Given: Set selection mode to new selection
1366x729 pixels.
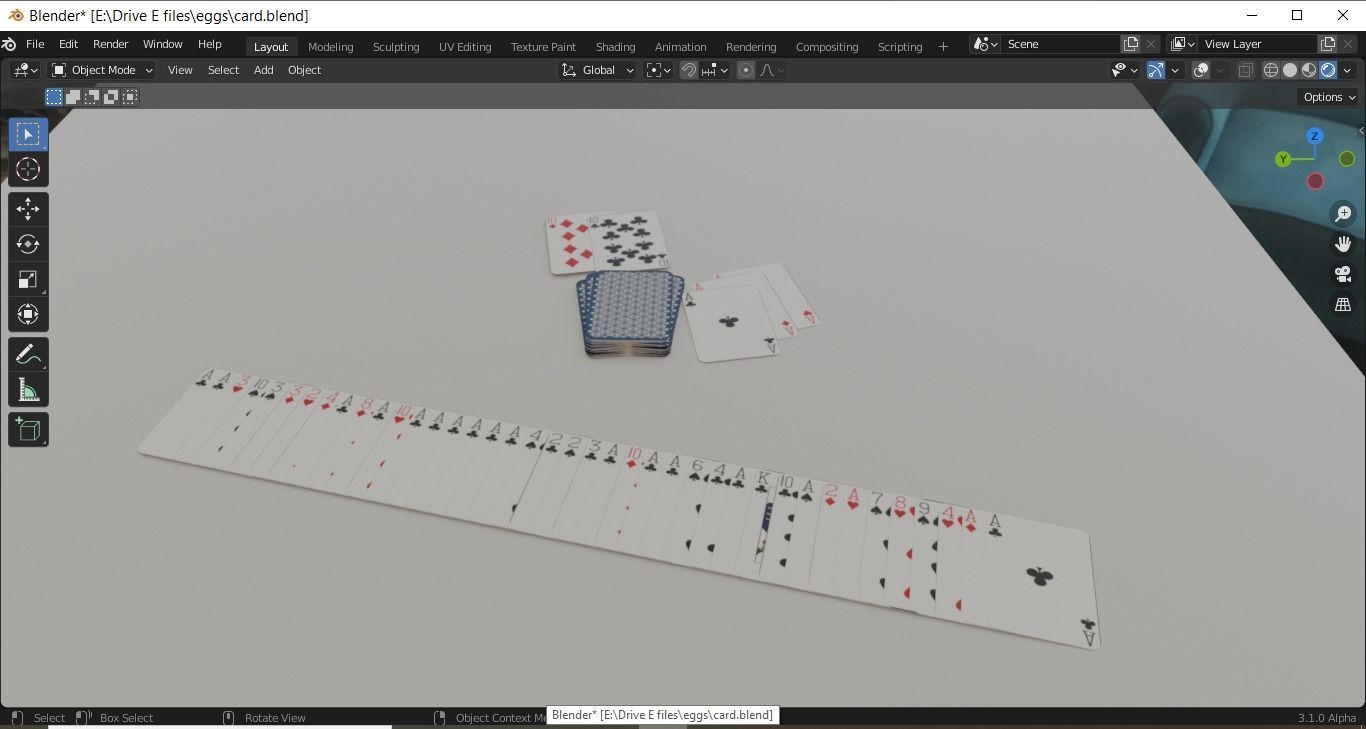Looking at the screenshot, I should click(54, 97).
